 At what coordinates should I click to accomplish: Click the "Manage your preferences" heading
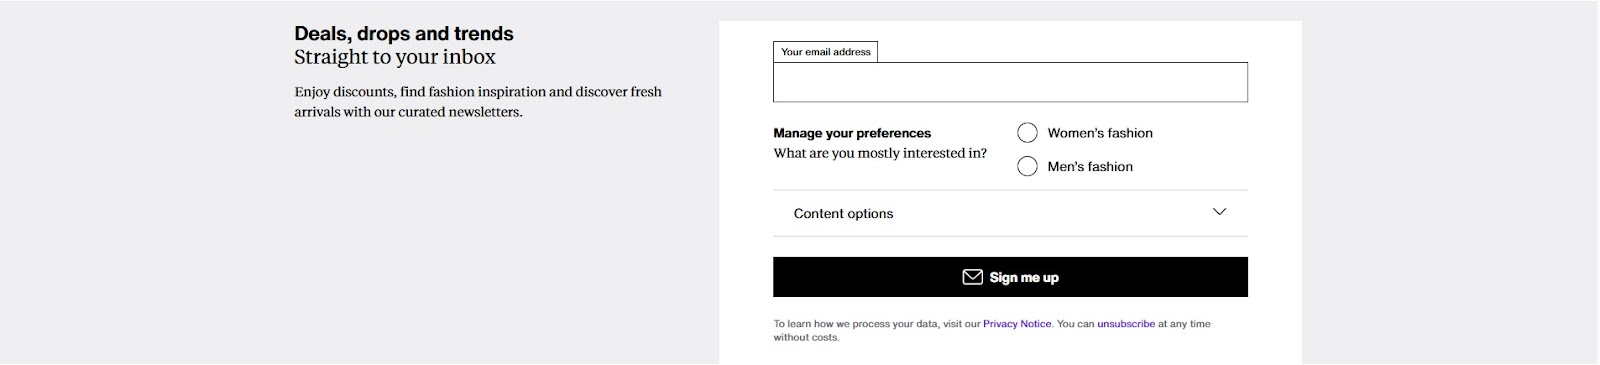[852, 133]
